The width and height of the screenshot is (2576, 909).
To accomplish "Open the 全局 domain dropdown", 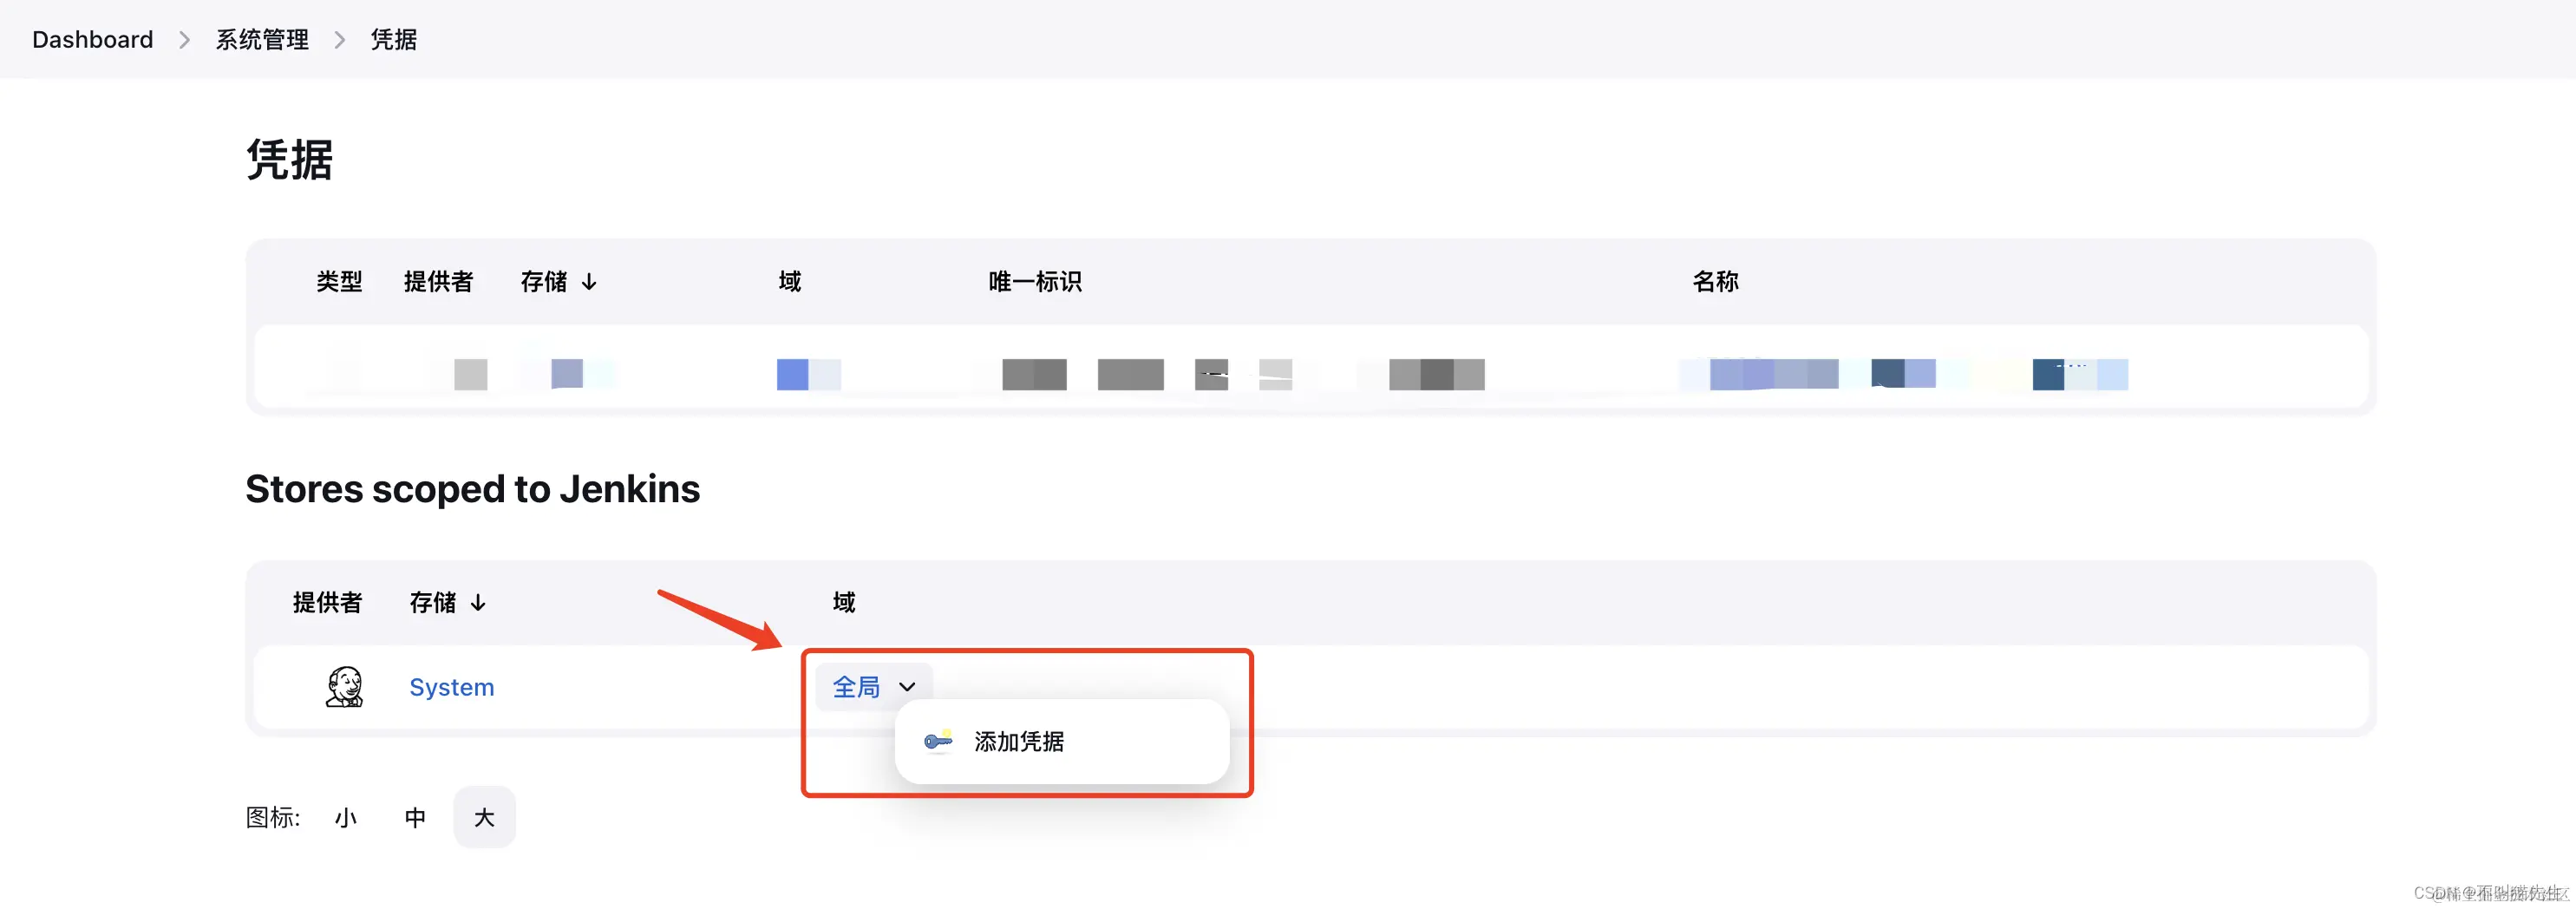I will point(856,686).
